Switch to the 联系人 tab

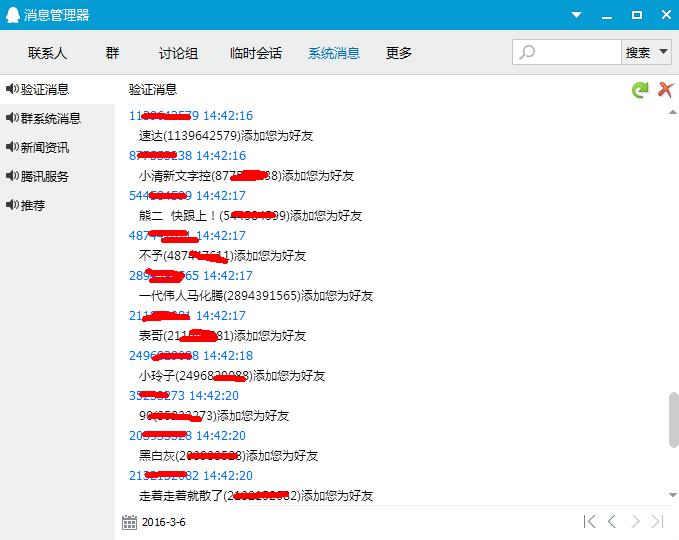pyautogui.click(x=47, y=53)
